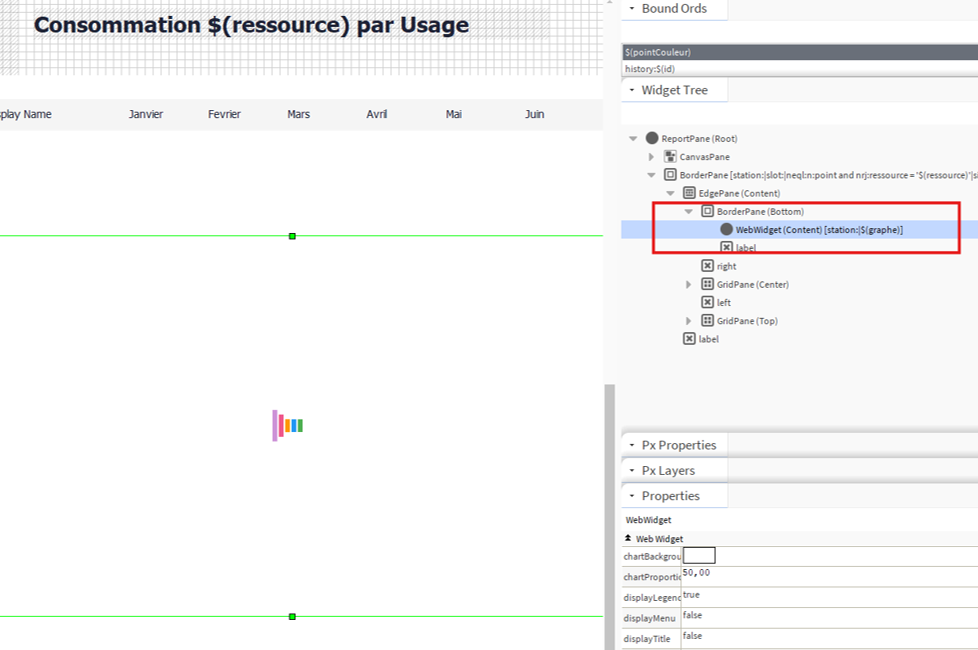Collapse the Web Widget properties section
The height and width of the screenshot is (650, 978).
click(628, 538)
